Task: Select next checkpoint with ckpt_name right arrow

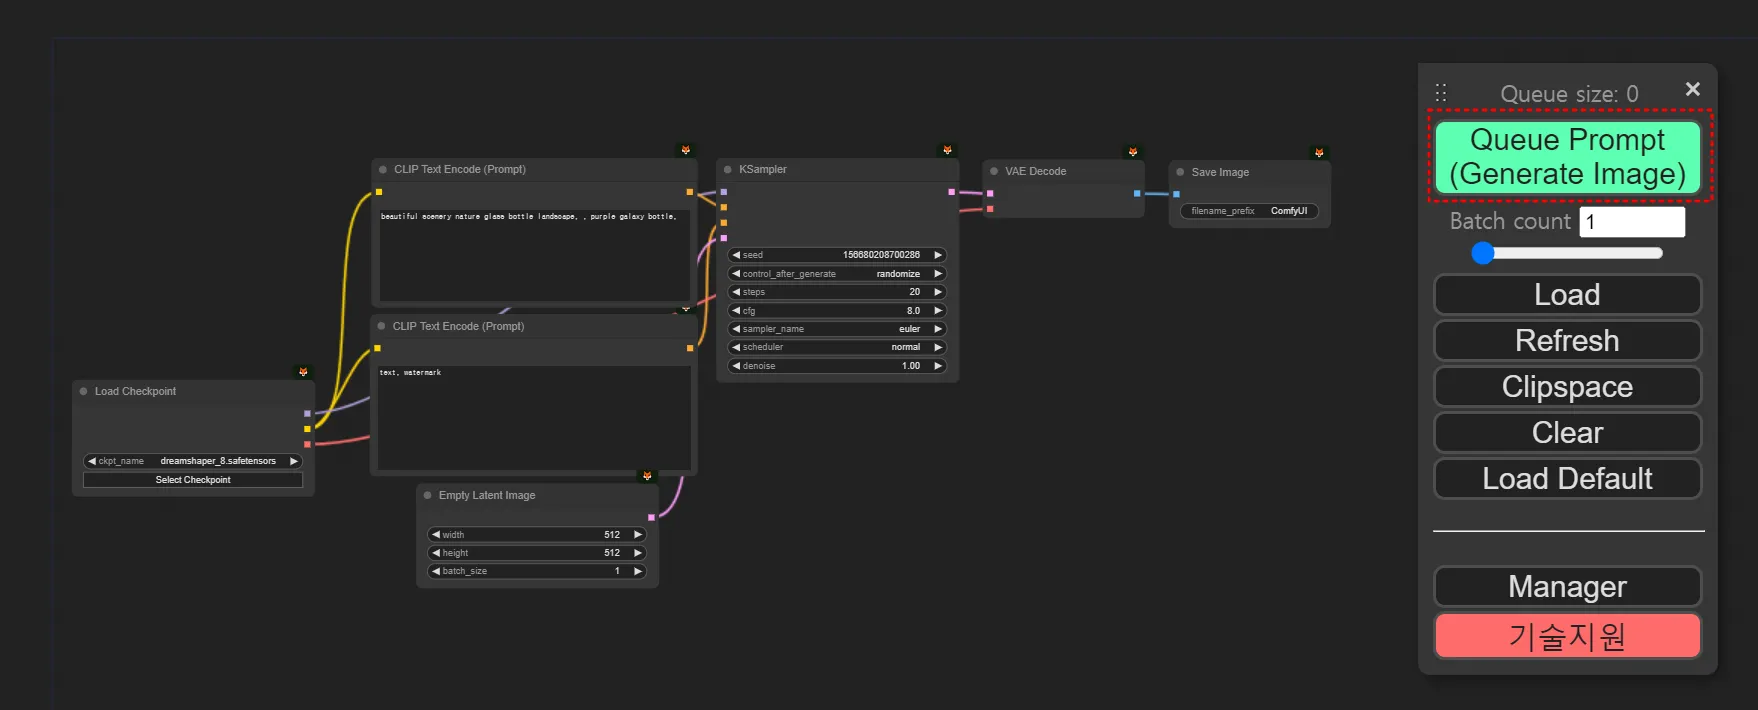Action: click(x=294, y=461)
